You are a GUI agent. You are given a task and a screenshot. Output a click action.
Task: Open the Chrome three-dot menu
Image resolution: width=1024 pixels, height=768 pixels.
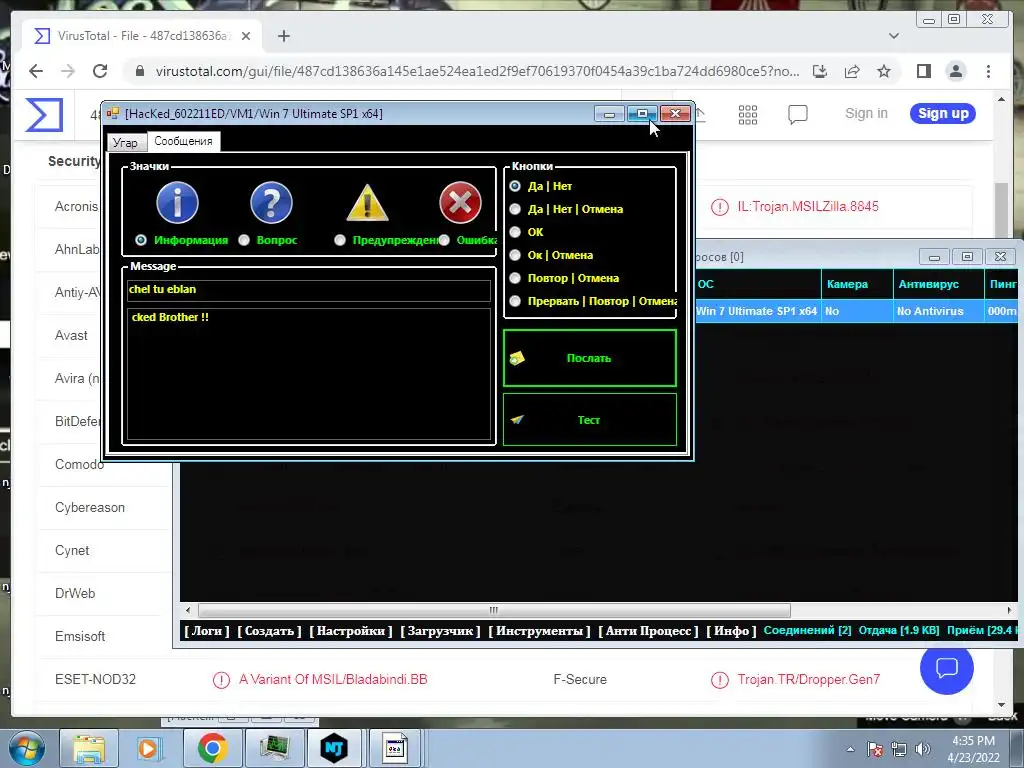tap(988, 71)
